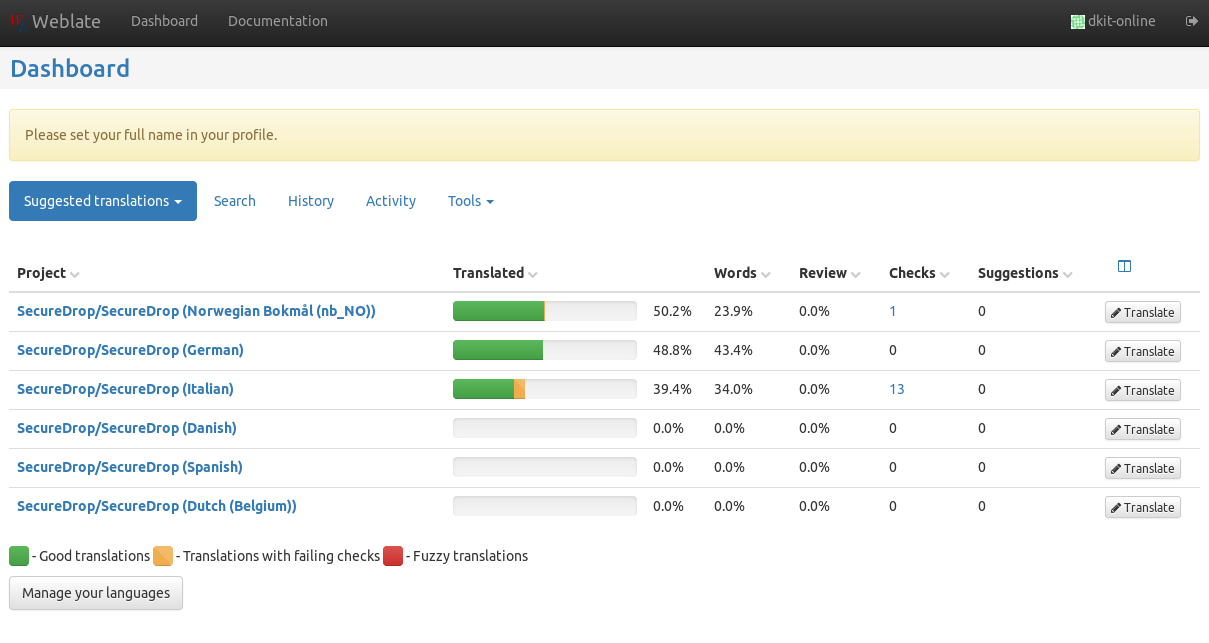Click the green Good translations swatch
Viewport: 1209px width, 643px height.
tap(19, 556)
